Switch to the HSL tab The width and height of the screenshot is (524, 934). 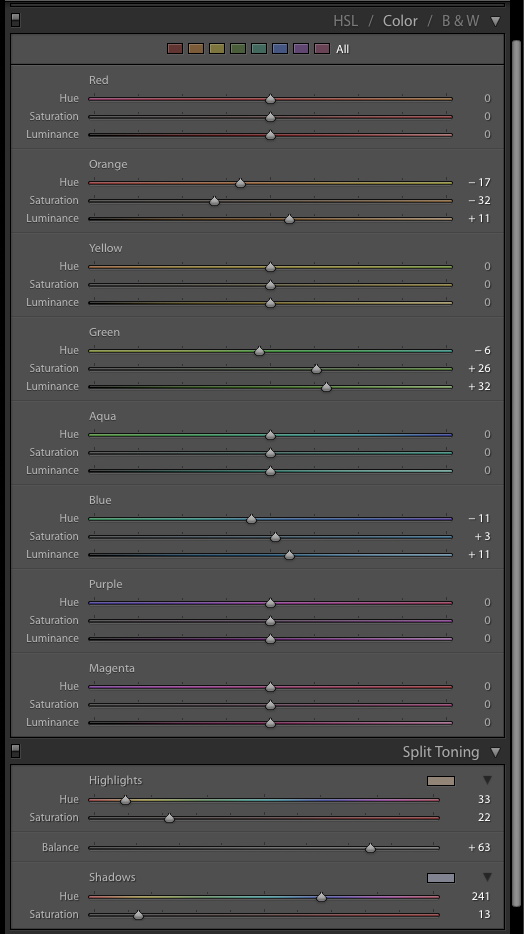pyautogui.click(x=345, y=21)
